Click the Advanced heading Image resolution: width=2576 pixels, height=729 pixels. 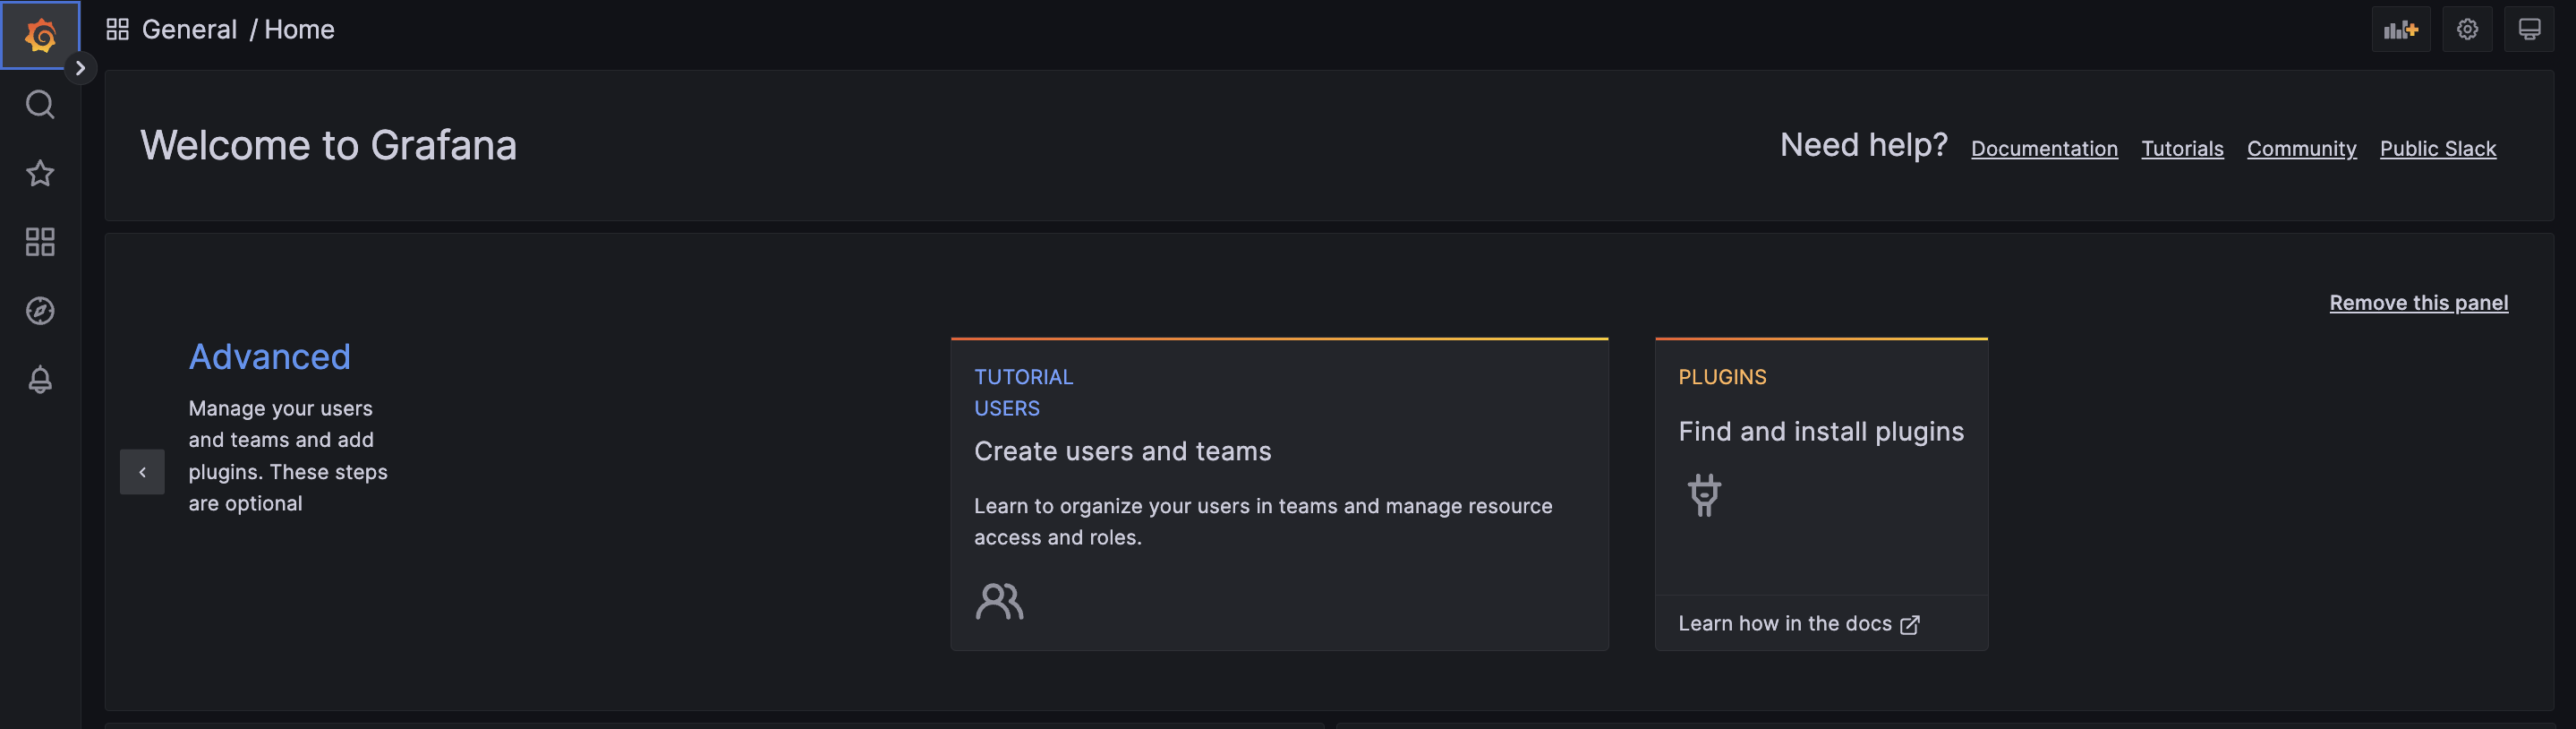point(269,356)
